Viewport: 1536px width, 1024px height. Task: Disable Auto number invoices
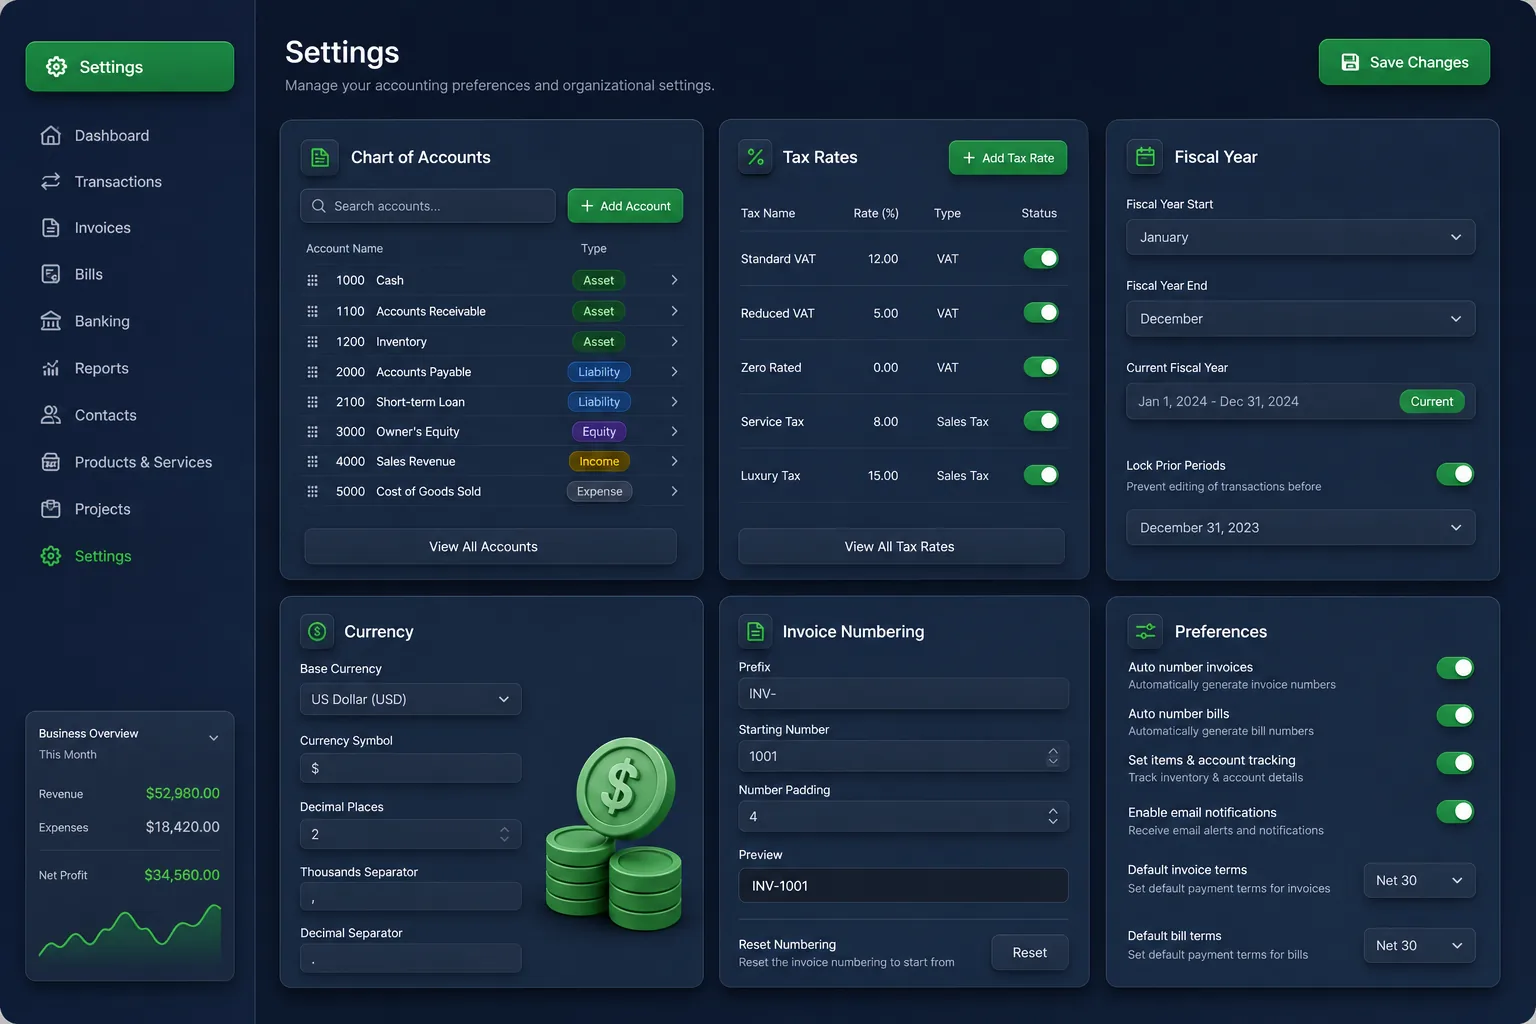pyautogui.click(x=1455, y=667)
